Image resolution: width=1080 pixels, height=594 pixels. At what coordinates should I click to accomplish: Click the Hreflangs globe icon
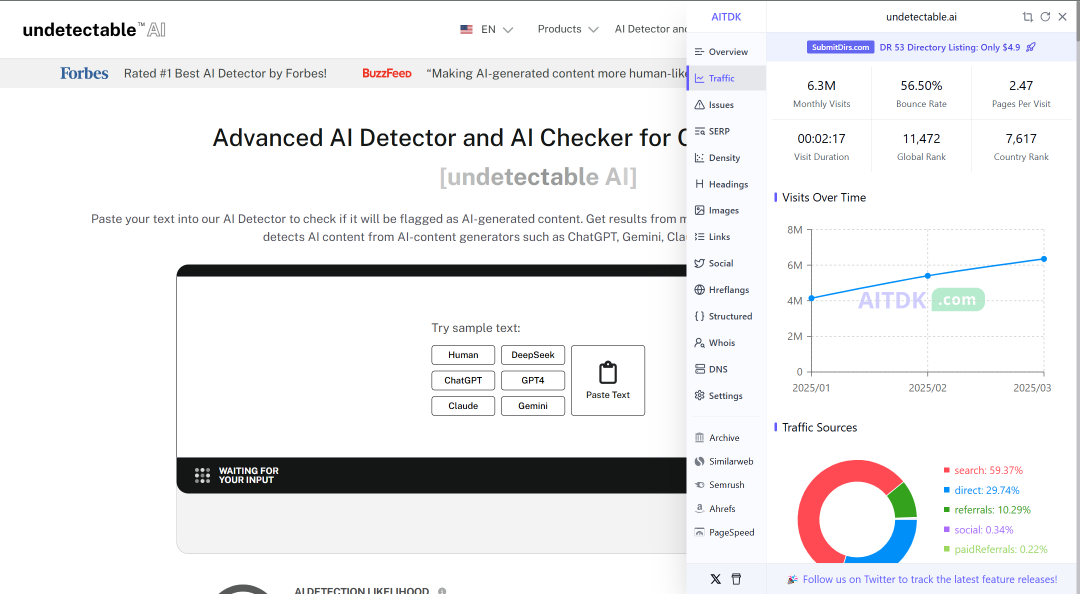700,289
